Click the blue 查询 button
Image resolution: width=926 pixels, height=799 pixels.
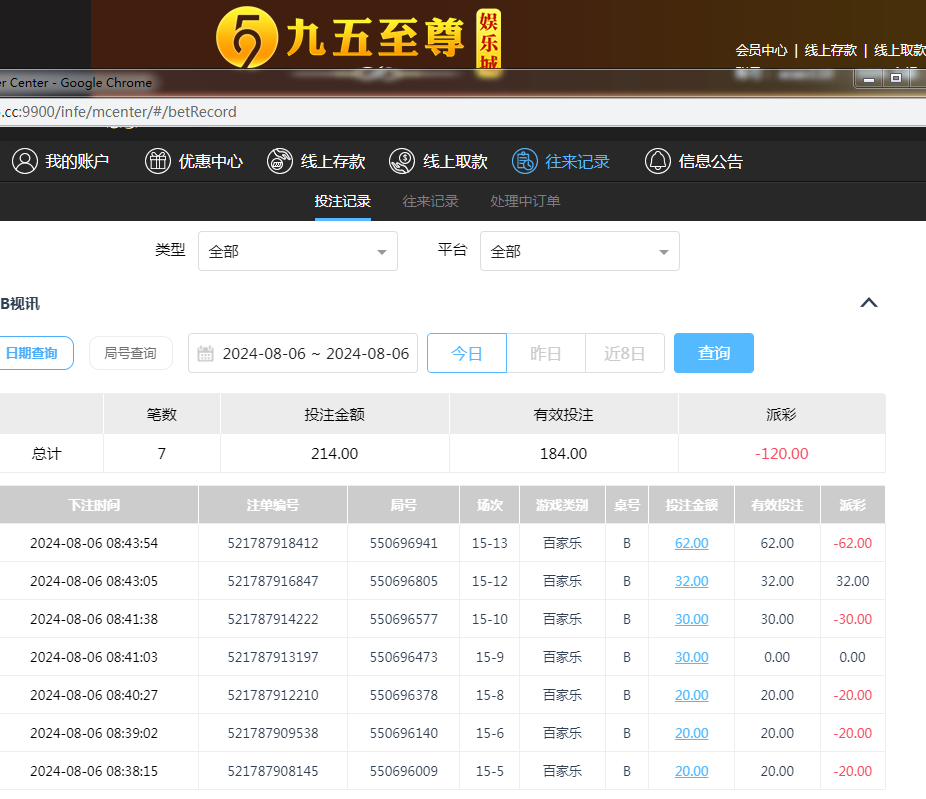click(713, 353)
